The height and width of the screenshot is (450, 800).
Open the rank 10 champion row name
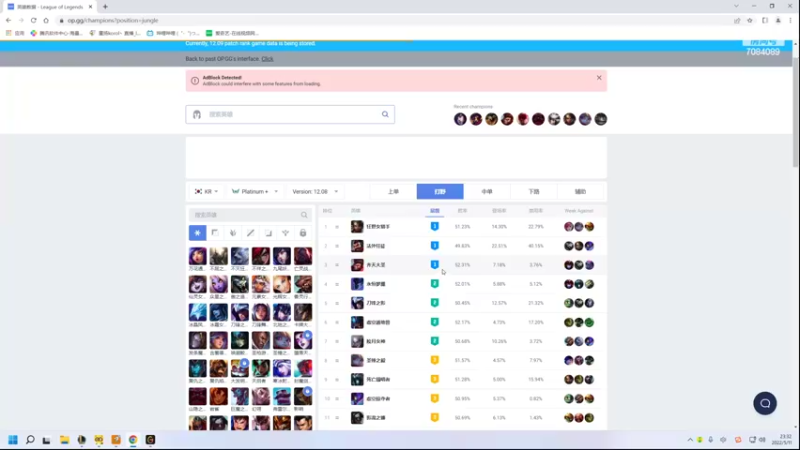[378, 398]
